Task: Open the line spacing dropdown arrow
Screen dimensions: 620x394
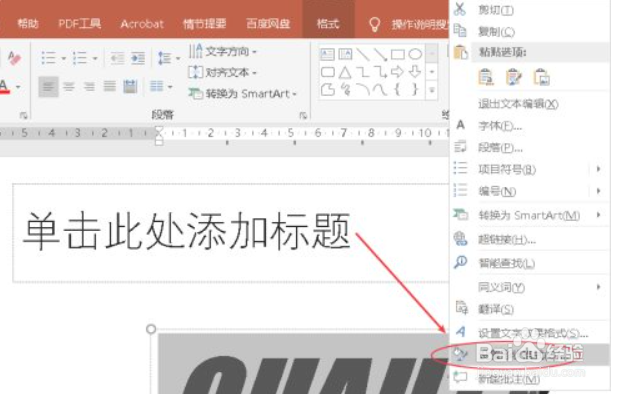Action: [178, 59]
